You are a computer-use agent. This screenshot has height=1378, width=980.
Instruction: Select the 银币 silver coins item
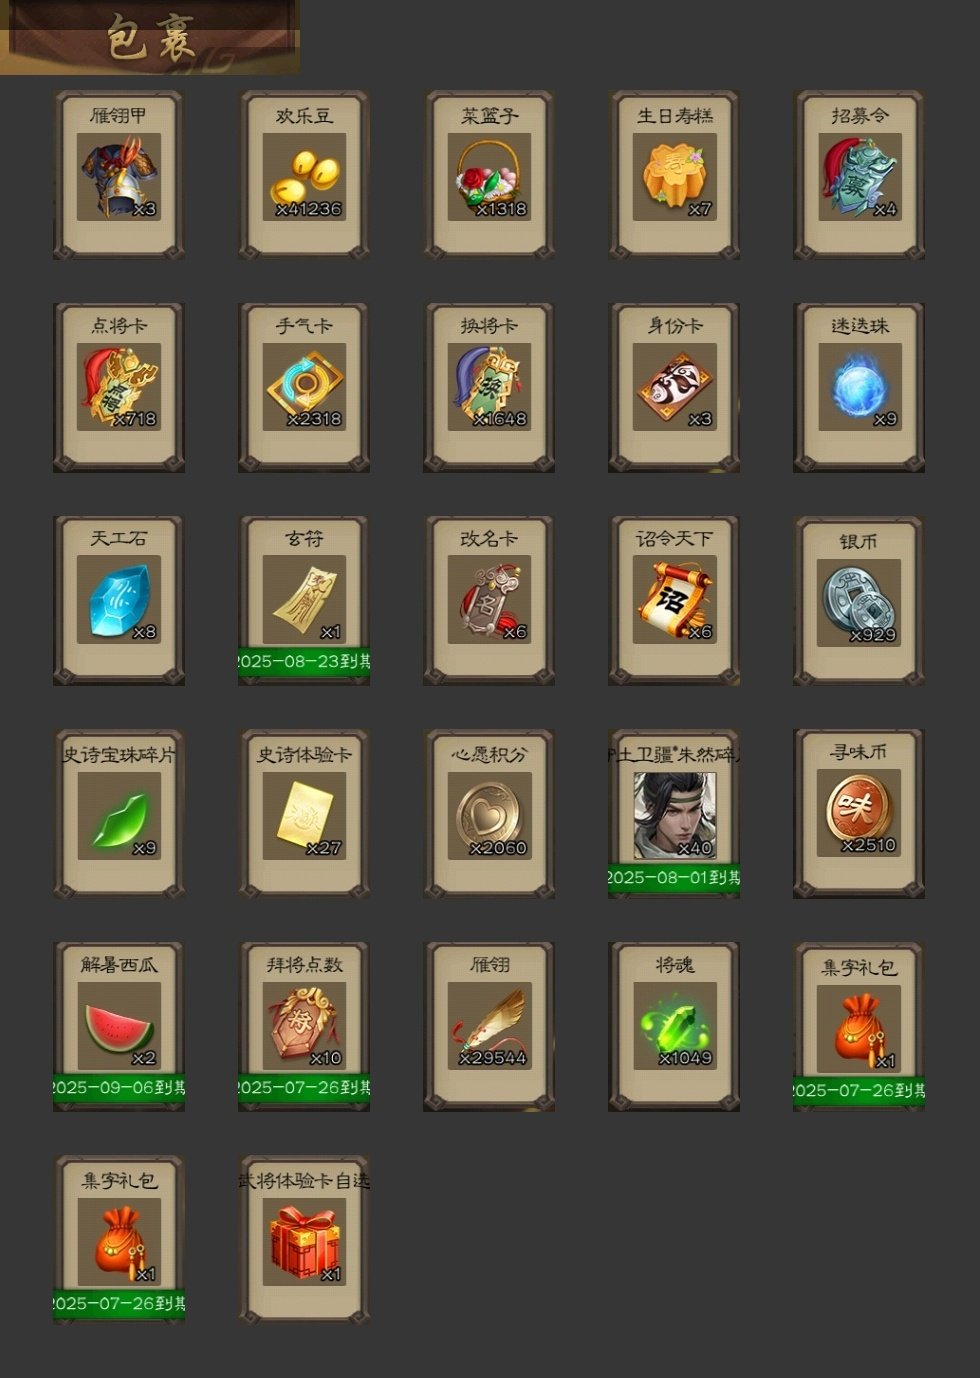tap(859, 600)
